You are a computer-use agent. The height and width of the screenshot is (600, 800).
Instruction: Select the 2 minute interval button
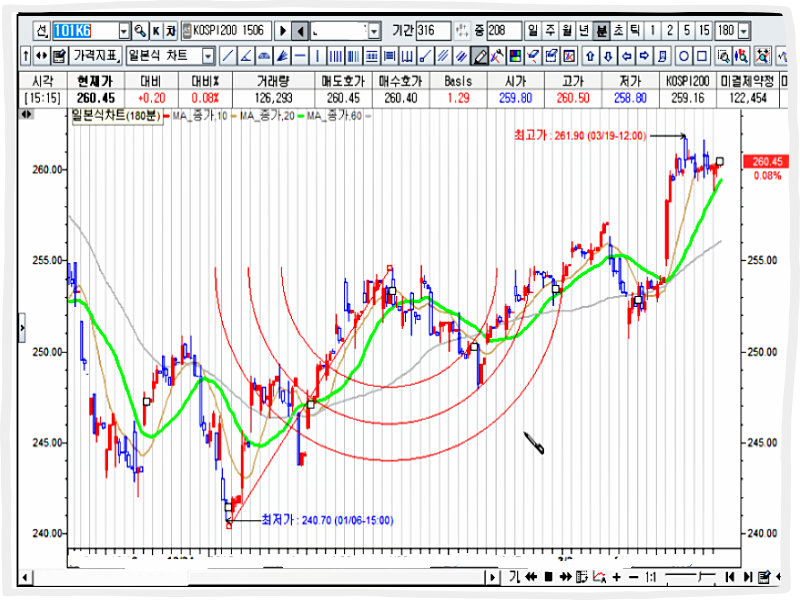click(670, 31)
